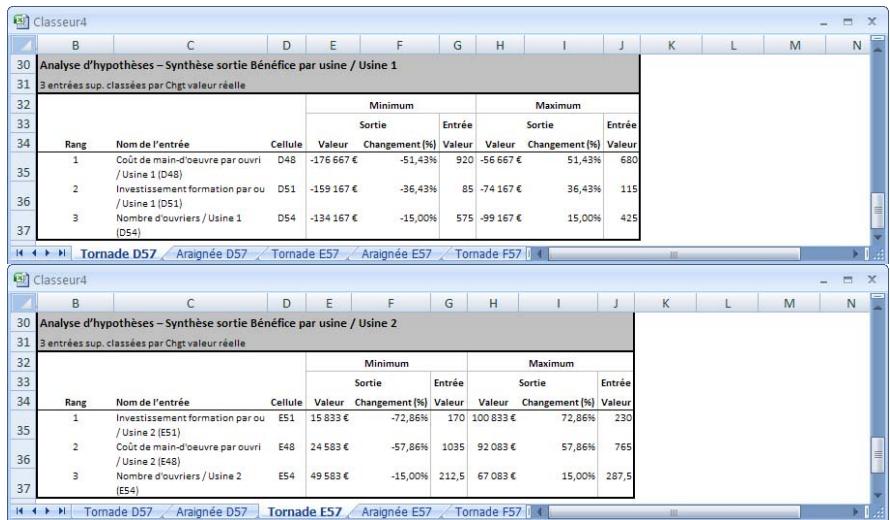This screenshot has height=520, width=890.
Task: Click horizontal scroll right arrow in bottom window
Action: pyautogui.click(x=856, y=511)
